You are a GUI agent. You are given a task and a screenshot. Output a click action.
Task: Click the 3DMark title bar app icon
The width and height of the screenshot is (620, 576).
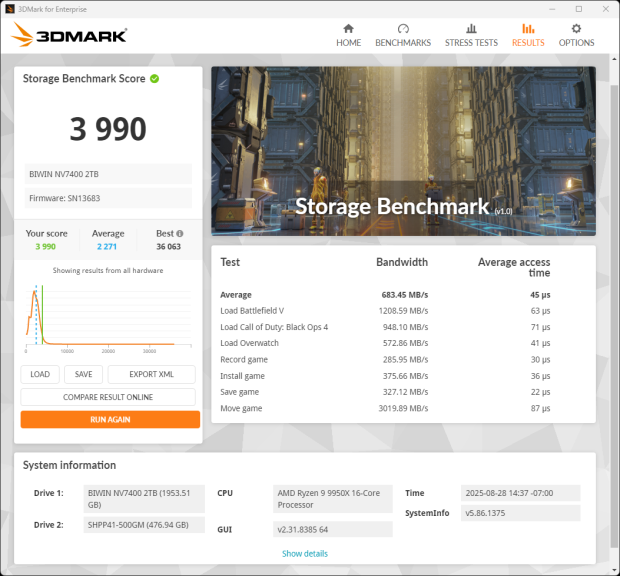10,8
